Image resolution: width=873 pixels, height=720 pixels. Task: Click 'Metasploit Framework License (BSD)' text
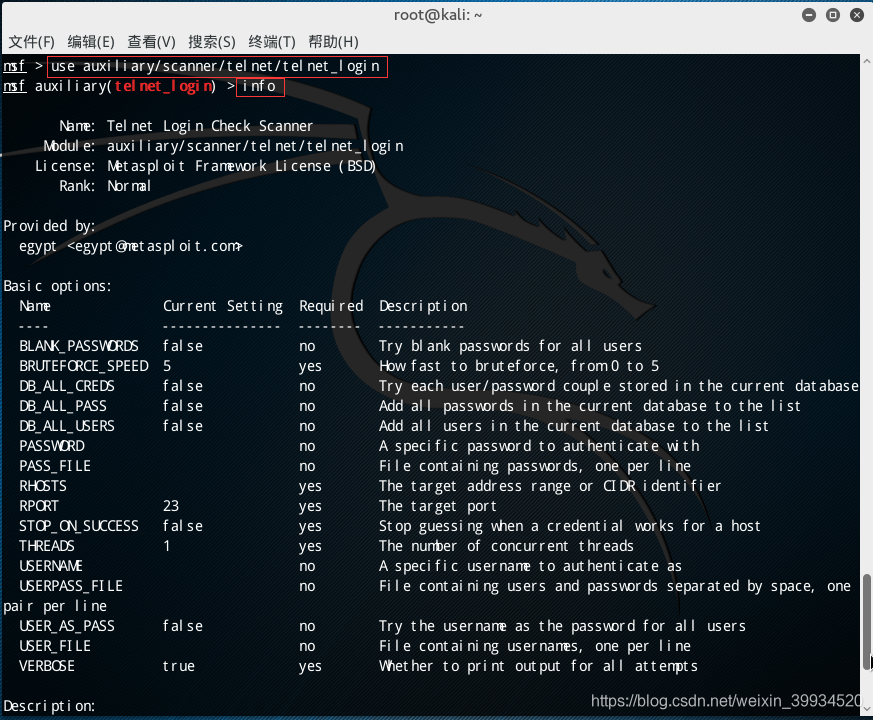tap(242, 166)
